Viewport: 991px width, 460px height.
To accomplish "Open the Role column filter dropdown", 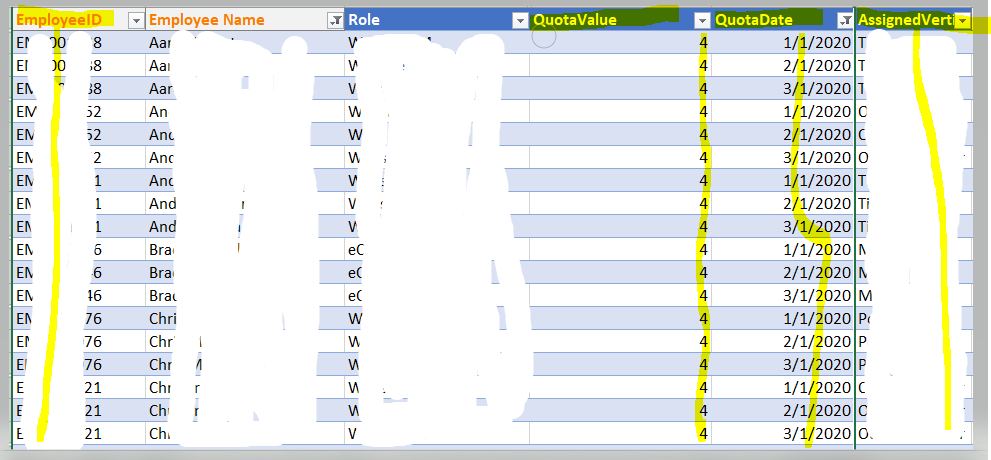I will point(520,21).
